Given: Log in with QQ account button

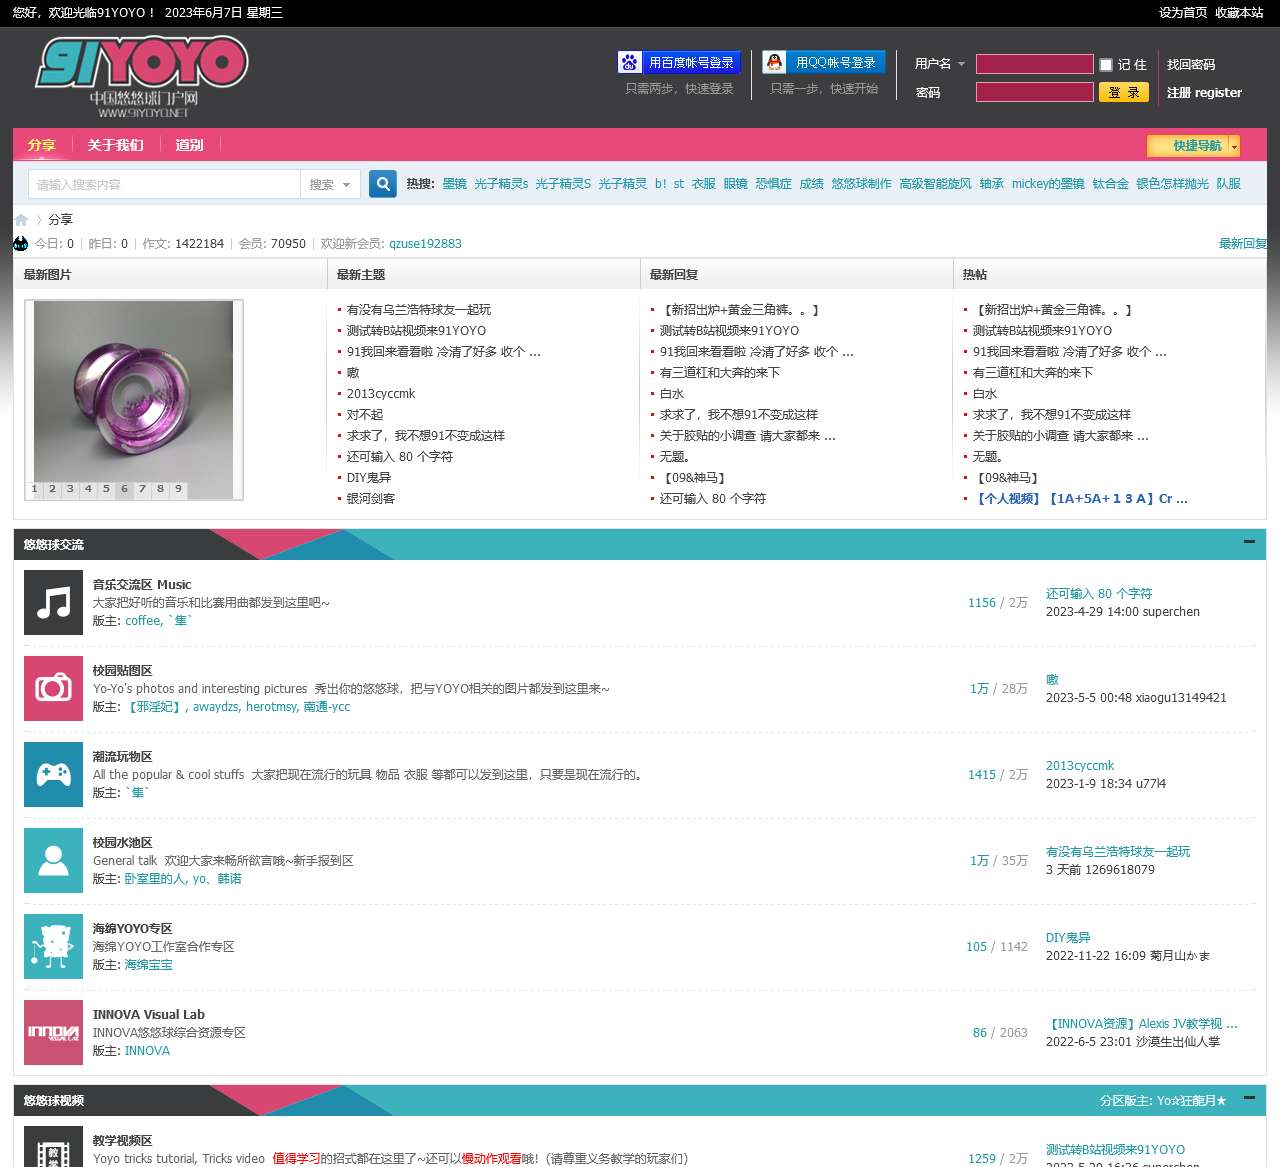Looking at the screenshot, I should [x=824, y=62].
